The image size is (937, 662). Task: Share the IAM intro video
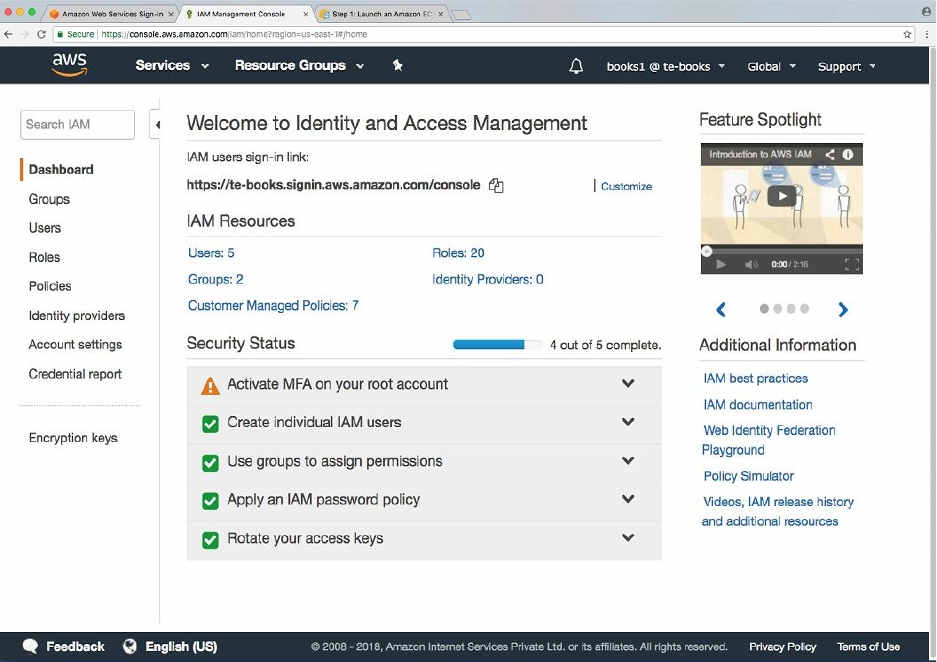[x=830, y=155]
